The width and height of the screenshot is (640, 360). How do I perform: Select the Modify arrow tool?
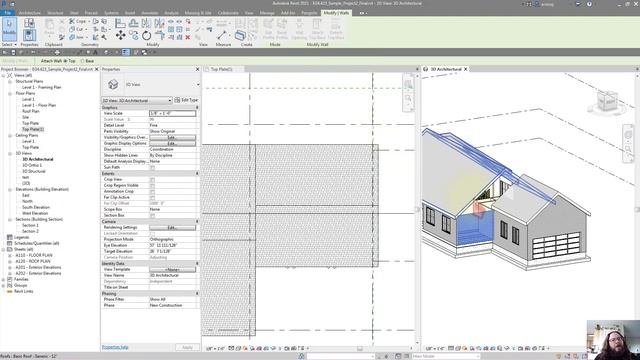(9, 29)
